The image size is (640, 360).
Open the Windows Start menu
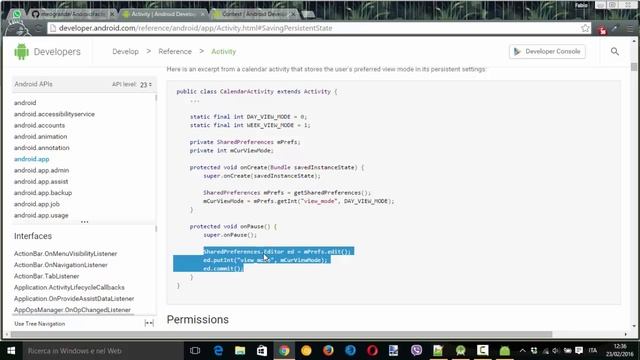click(x=11, y=351)
